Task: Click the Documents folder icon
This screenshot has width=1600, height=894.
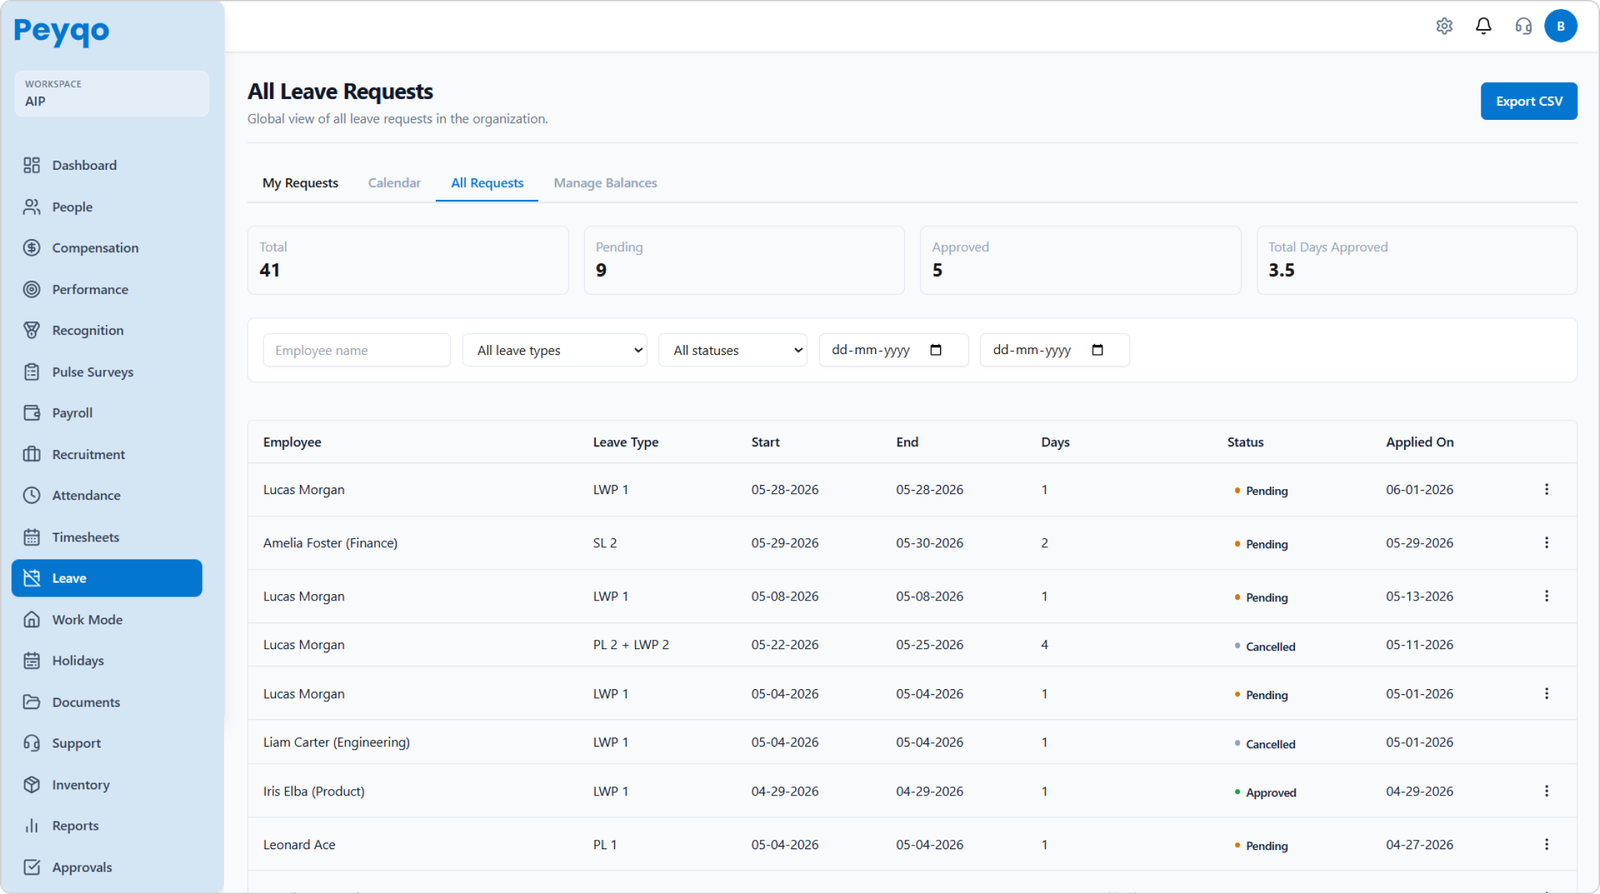Action: click(32, 702)
